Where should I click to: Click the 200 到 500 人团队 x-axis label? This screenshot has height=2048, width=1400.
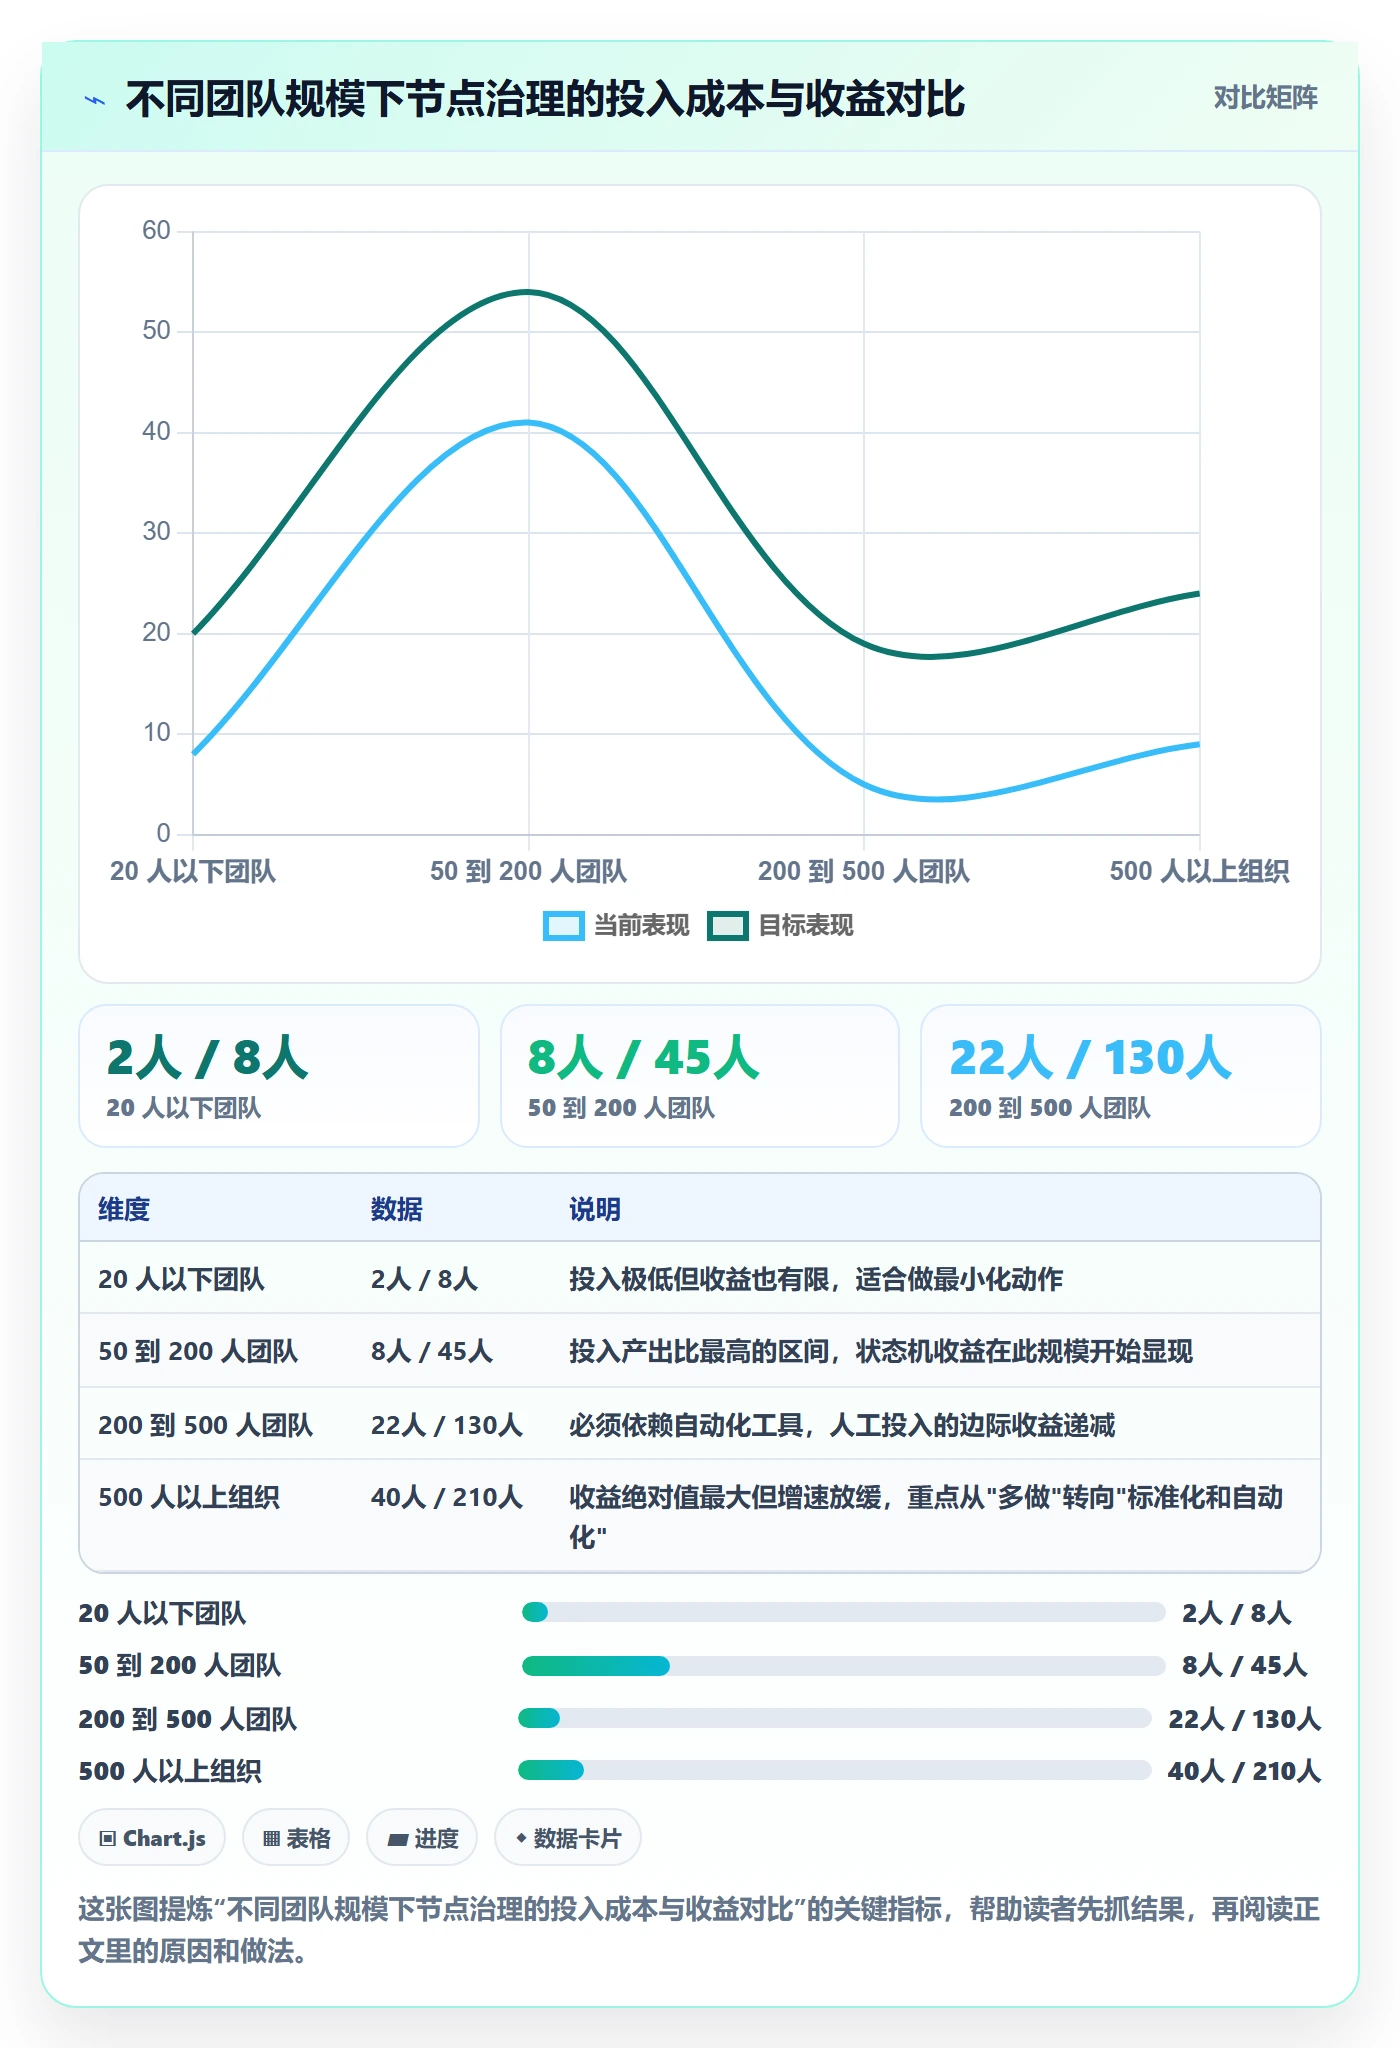click(864, 871)
